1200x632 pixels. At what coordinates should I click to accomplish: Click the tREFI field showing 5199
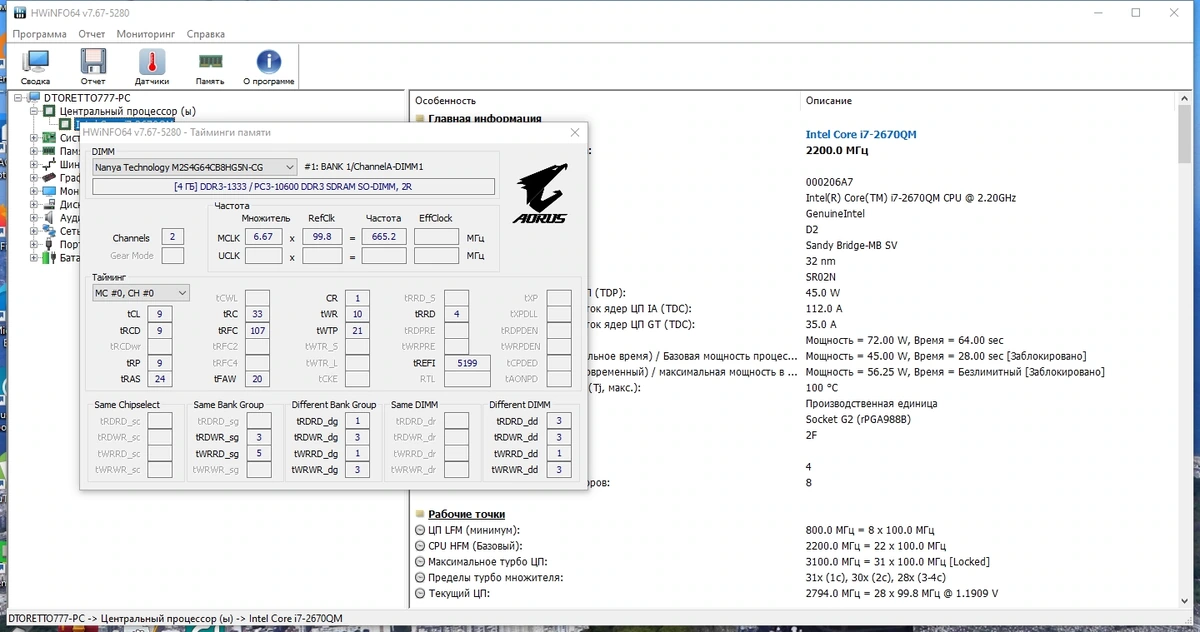[x=466, y=362]
